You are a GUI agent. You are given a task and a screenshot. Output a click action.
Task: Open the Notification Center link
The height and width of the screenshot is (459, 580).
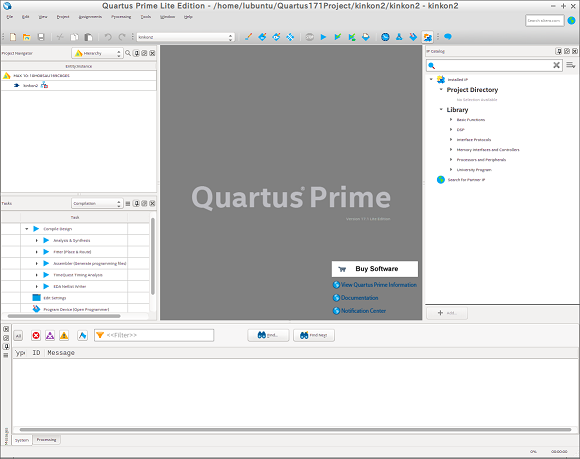tap(359, 311)
